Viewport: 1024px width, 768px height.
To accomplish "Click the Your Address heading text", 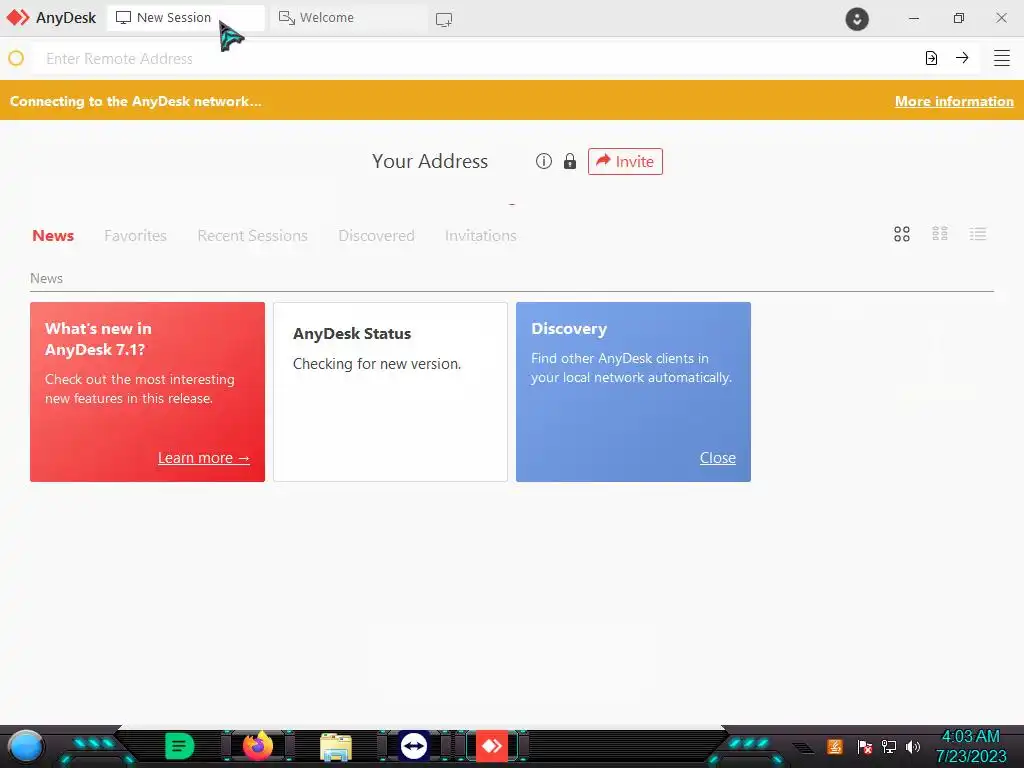I will (x=430, y=161).
